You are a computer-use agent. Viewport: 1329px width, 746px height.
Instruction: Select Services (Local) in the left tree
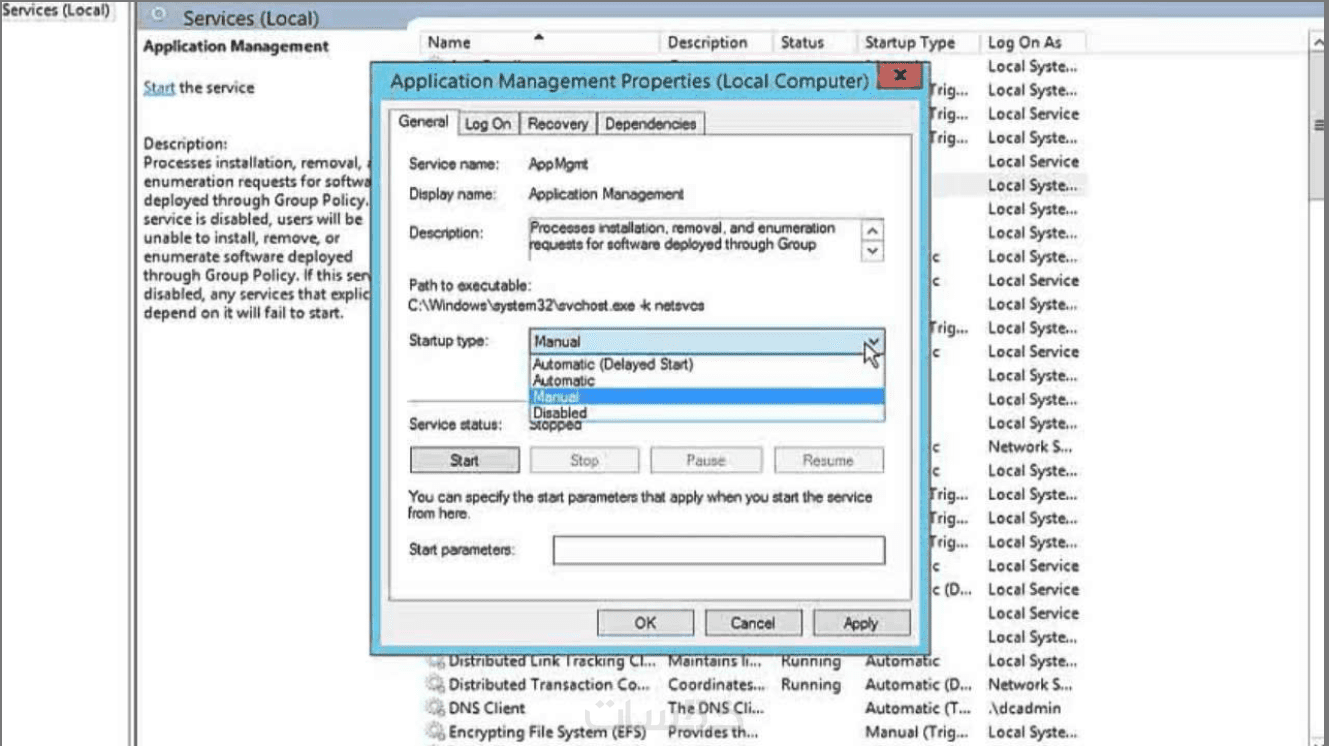pos(56,11)
